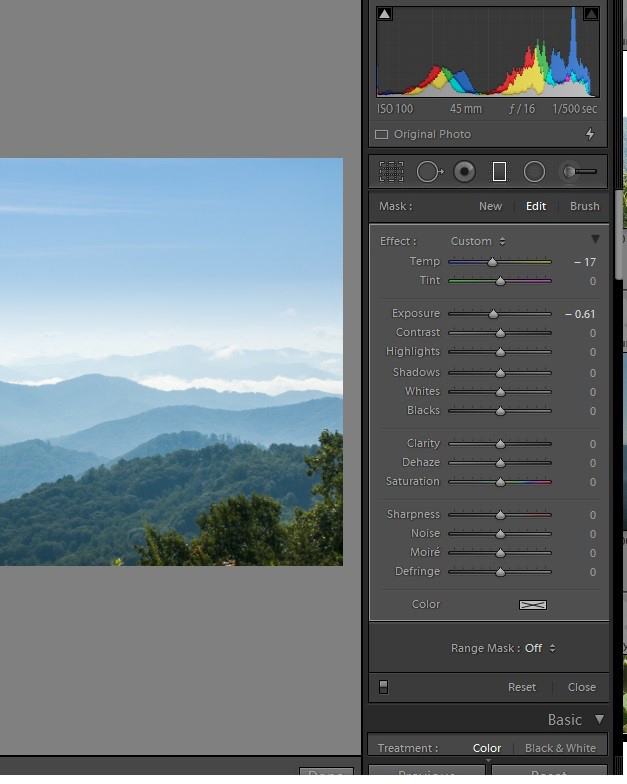Enable the Original Photo checkbox
The height and width of the screenshot is (784, 627).
click(381, 134)
